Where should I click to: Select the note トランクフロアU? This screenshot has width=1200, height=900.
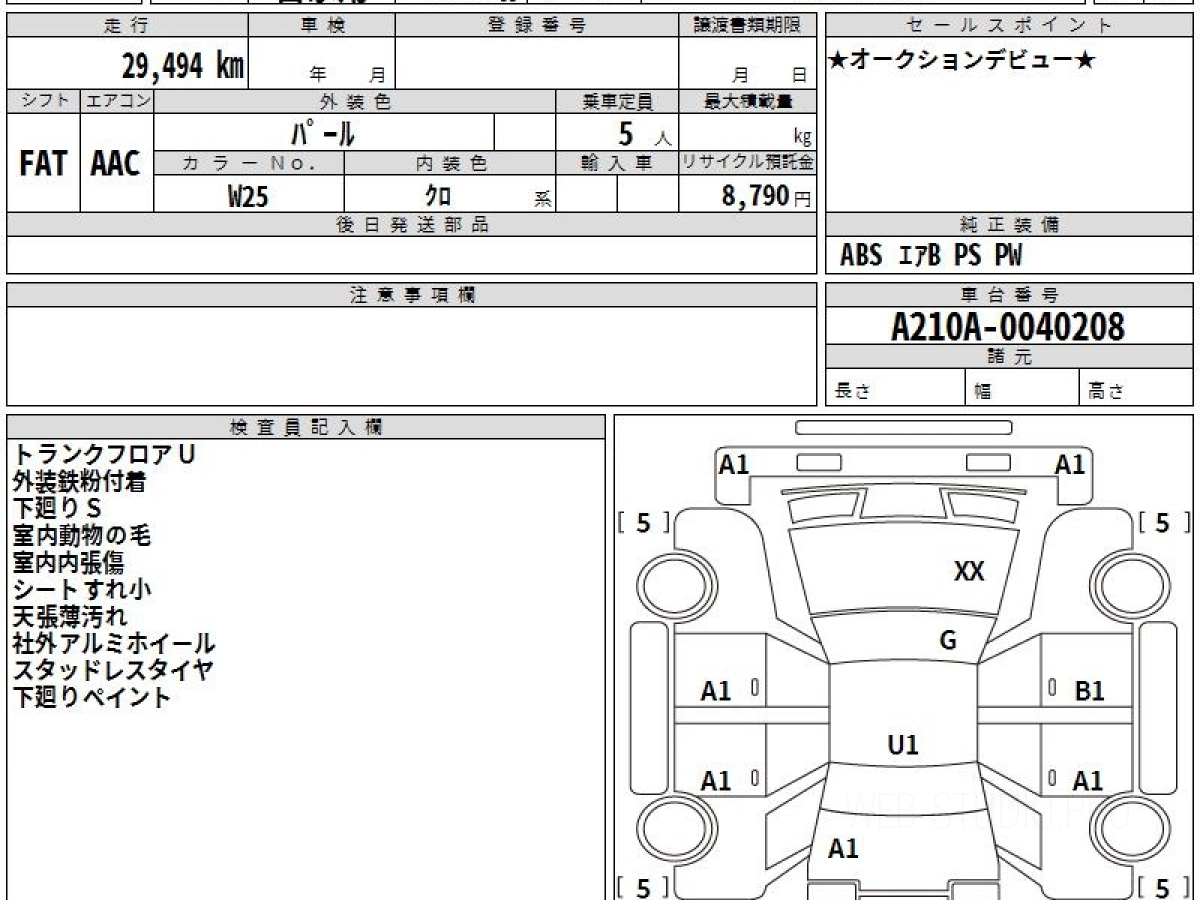click(x=104, y=455)
